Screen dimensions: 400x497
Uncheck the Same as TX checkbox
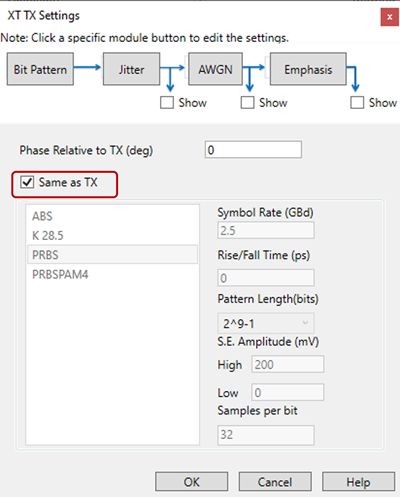[27, 182]
